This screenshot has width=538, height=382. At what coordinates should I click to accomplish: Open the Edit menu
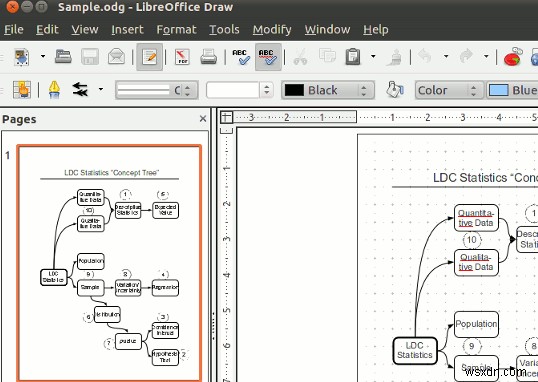point(47,30)
